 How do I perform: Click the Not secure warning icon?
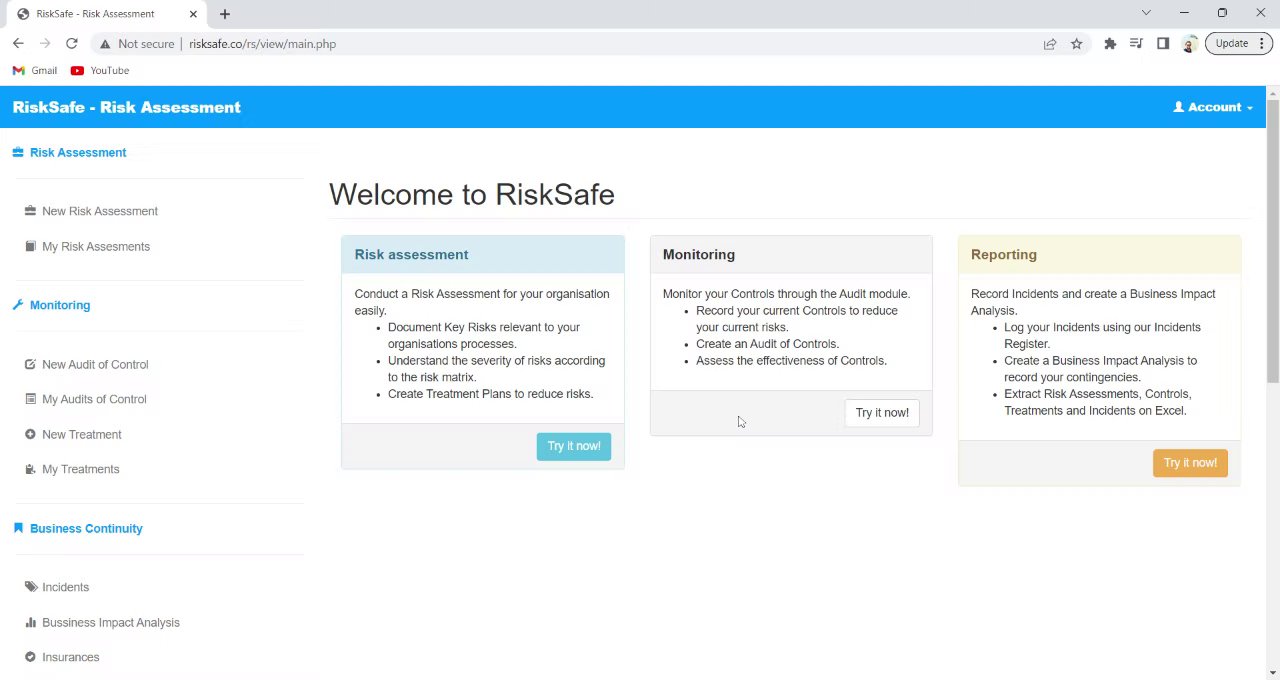(x=105, y=44)
